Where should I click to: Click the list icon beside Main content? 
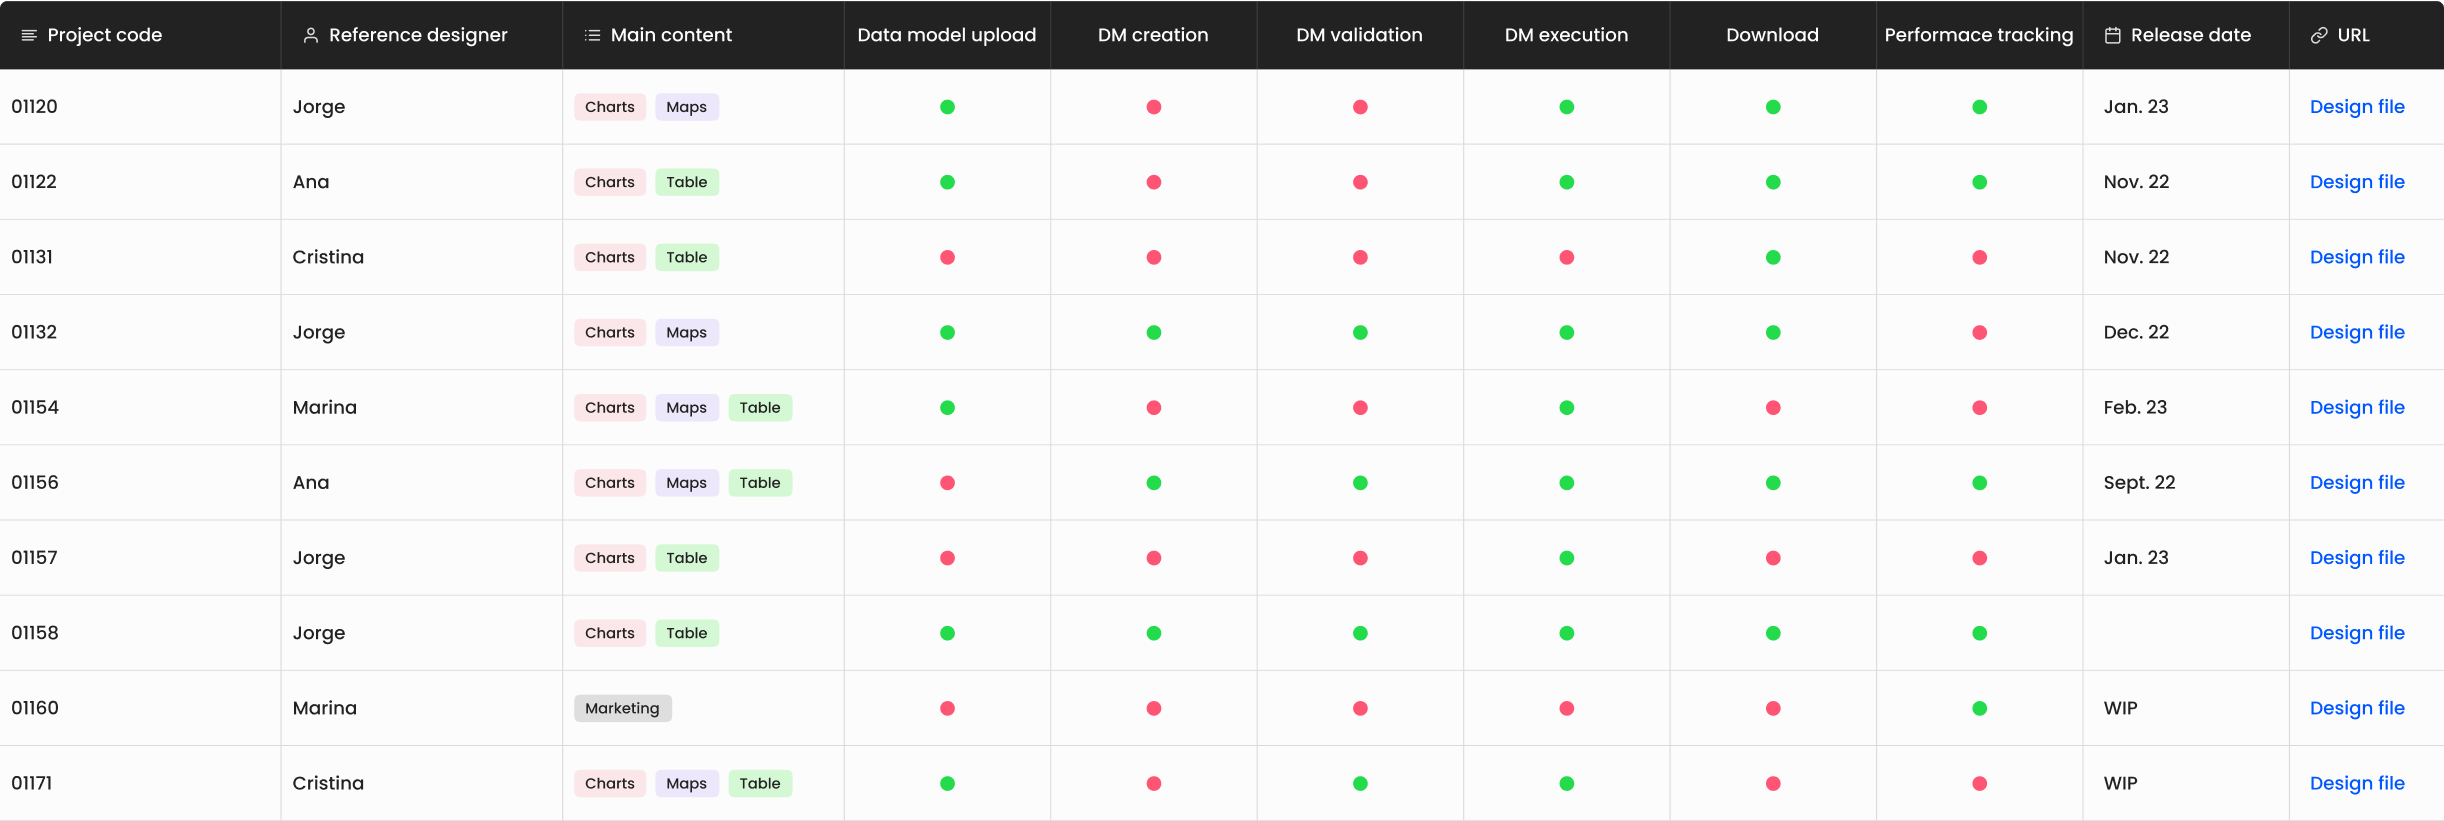pyautogui.click(x=592, y=35)
